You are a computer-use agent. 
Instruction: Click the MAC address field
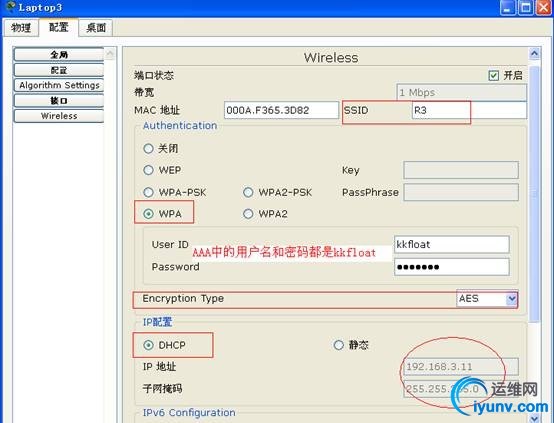coord(281,110)
